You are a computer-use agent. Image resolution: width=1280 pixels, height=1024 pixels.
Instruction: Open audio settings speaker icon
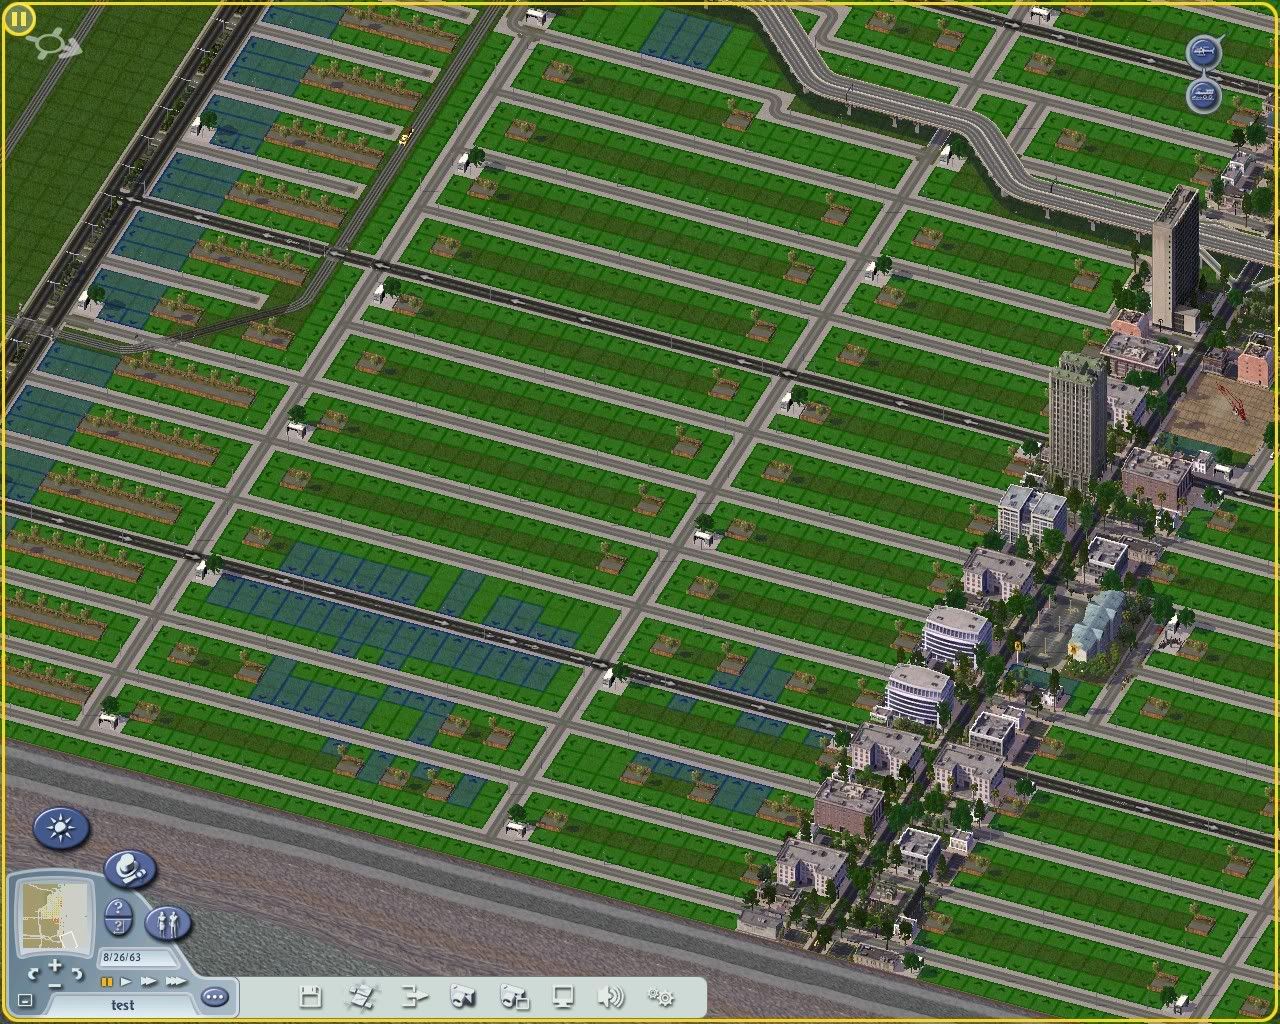(610, 996)
